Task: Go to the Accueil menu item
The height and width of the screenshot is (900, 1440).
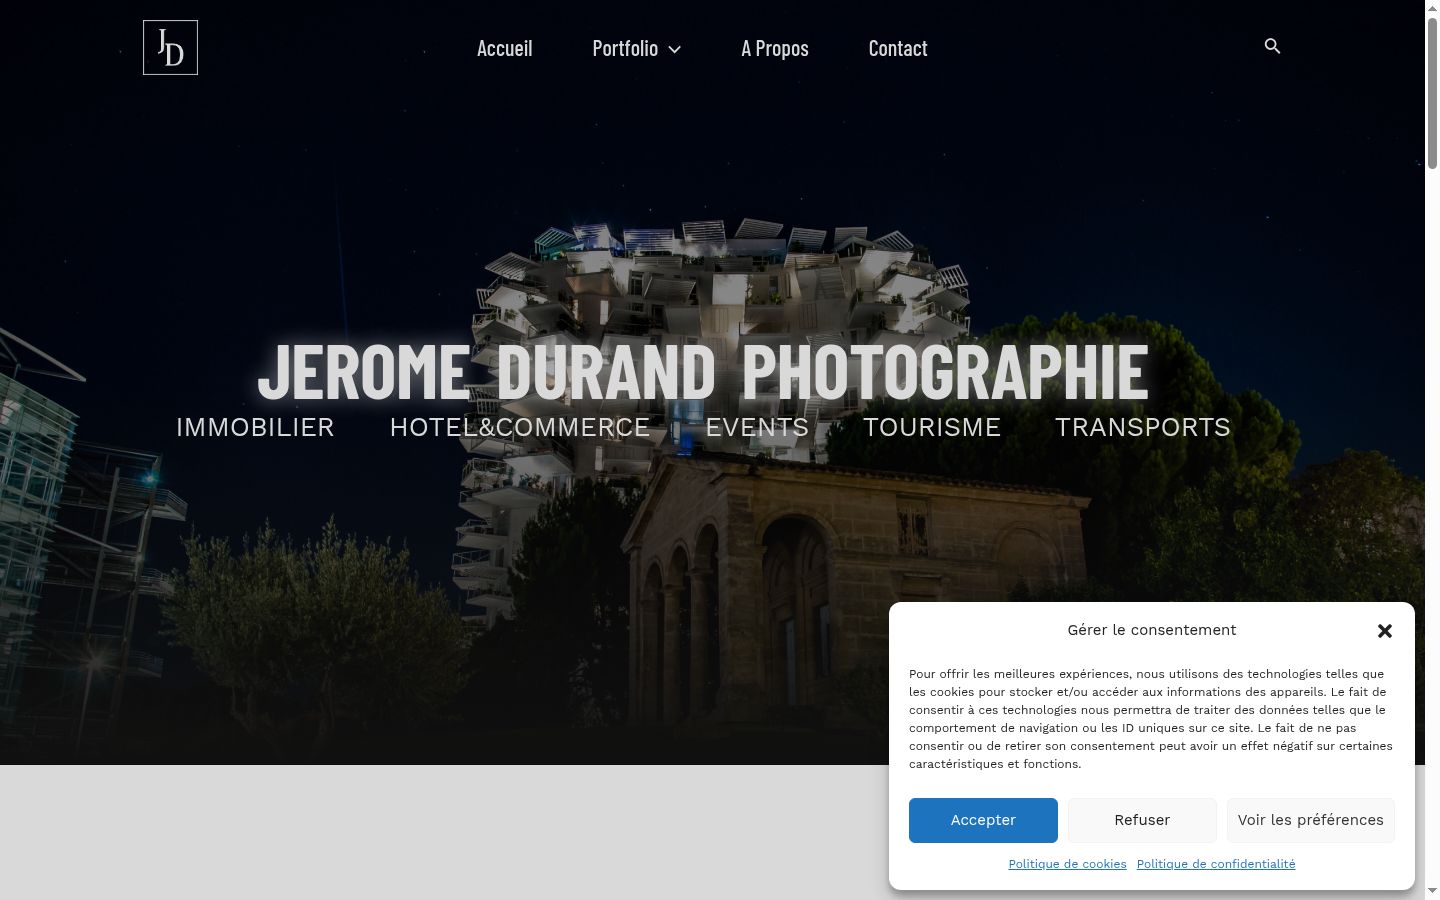Action: click(x=504, y=48)
